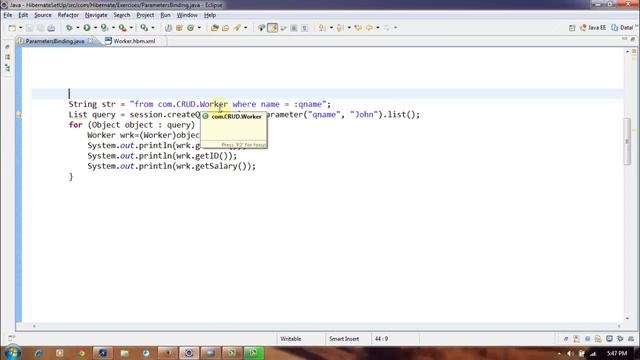This screenshot has height=360, width=640.
Task: Select the ParametersBinding.java editor tab
Action: pyautogui.click(x=55, y=41)
